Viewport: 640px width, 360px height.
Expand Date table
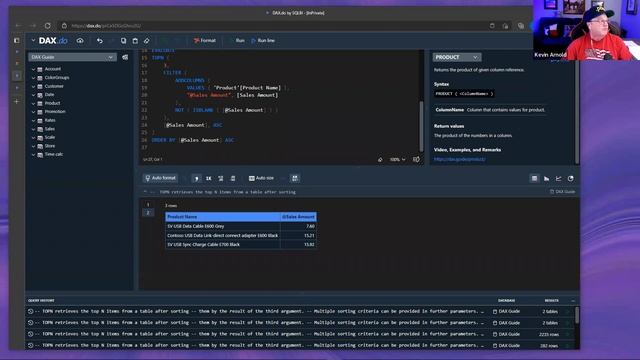(33, 95)
